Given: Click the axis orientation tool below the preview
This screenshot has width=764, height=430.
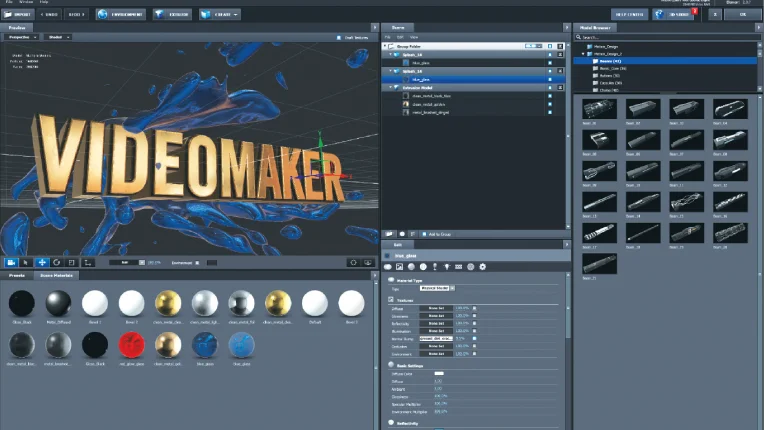Looking at the screenshot, I should (x=88, y=262).
